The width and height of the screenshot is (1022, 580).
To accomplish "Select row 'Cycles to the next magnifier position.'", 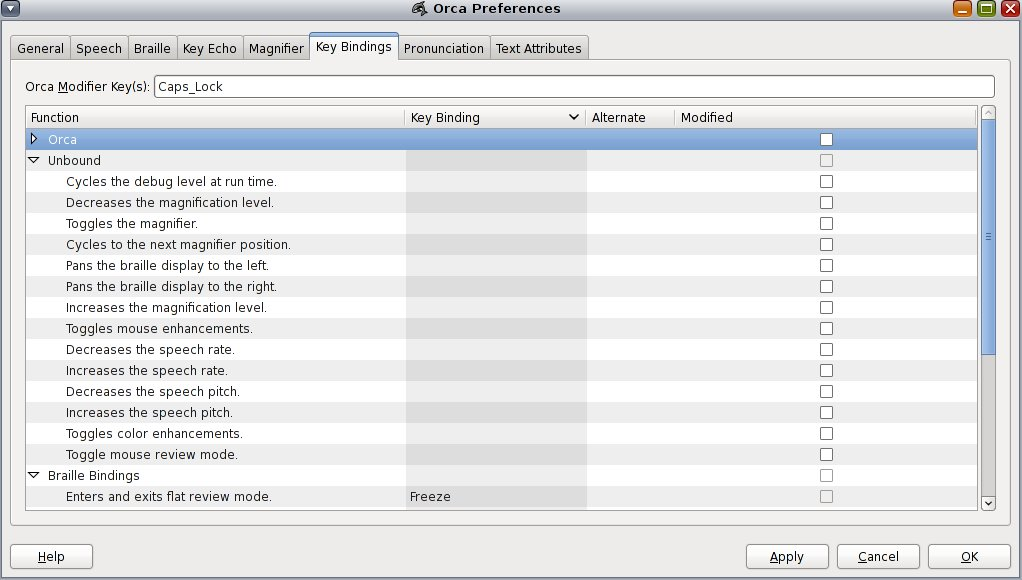I will (502, 244).
